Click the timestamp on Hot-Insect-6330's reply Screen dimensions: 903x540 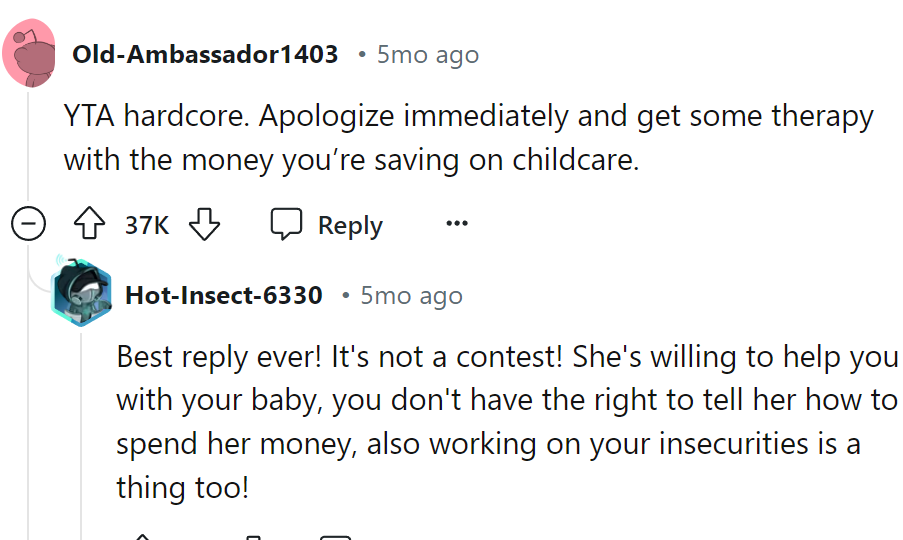(x=411, y=295)
